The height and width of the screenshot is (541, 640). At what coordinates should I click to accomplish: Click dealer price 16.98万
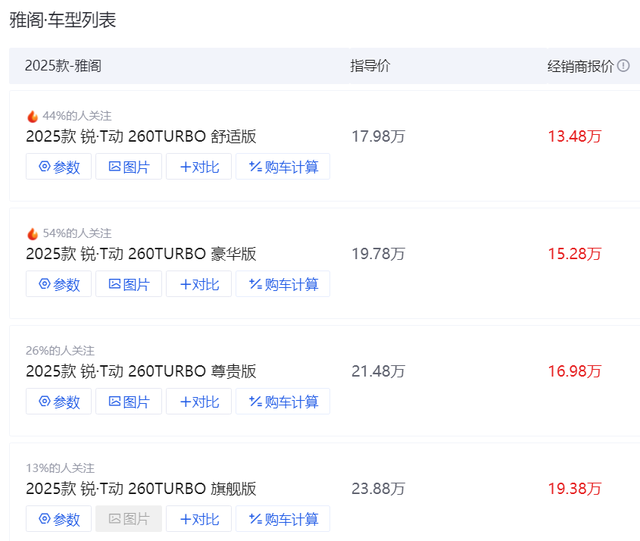[575, 371]
